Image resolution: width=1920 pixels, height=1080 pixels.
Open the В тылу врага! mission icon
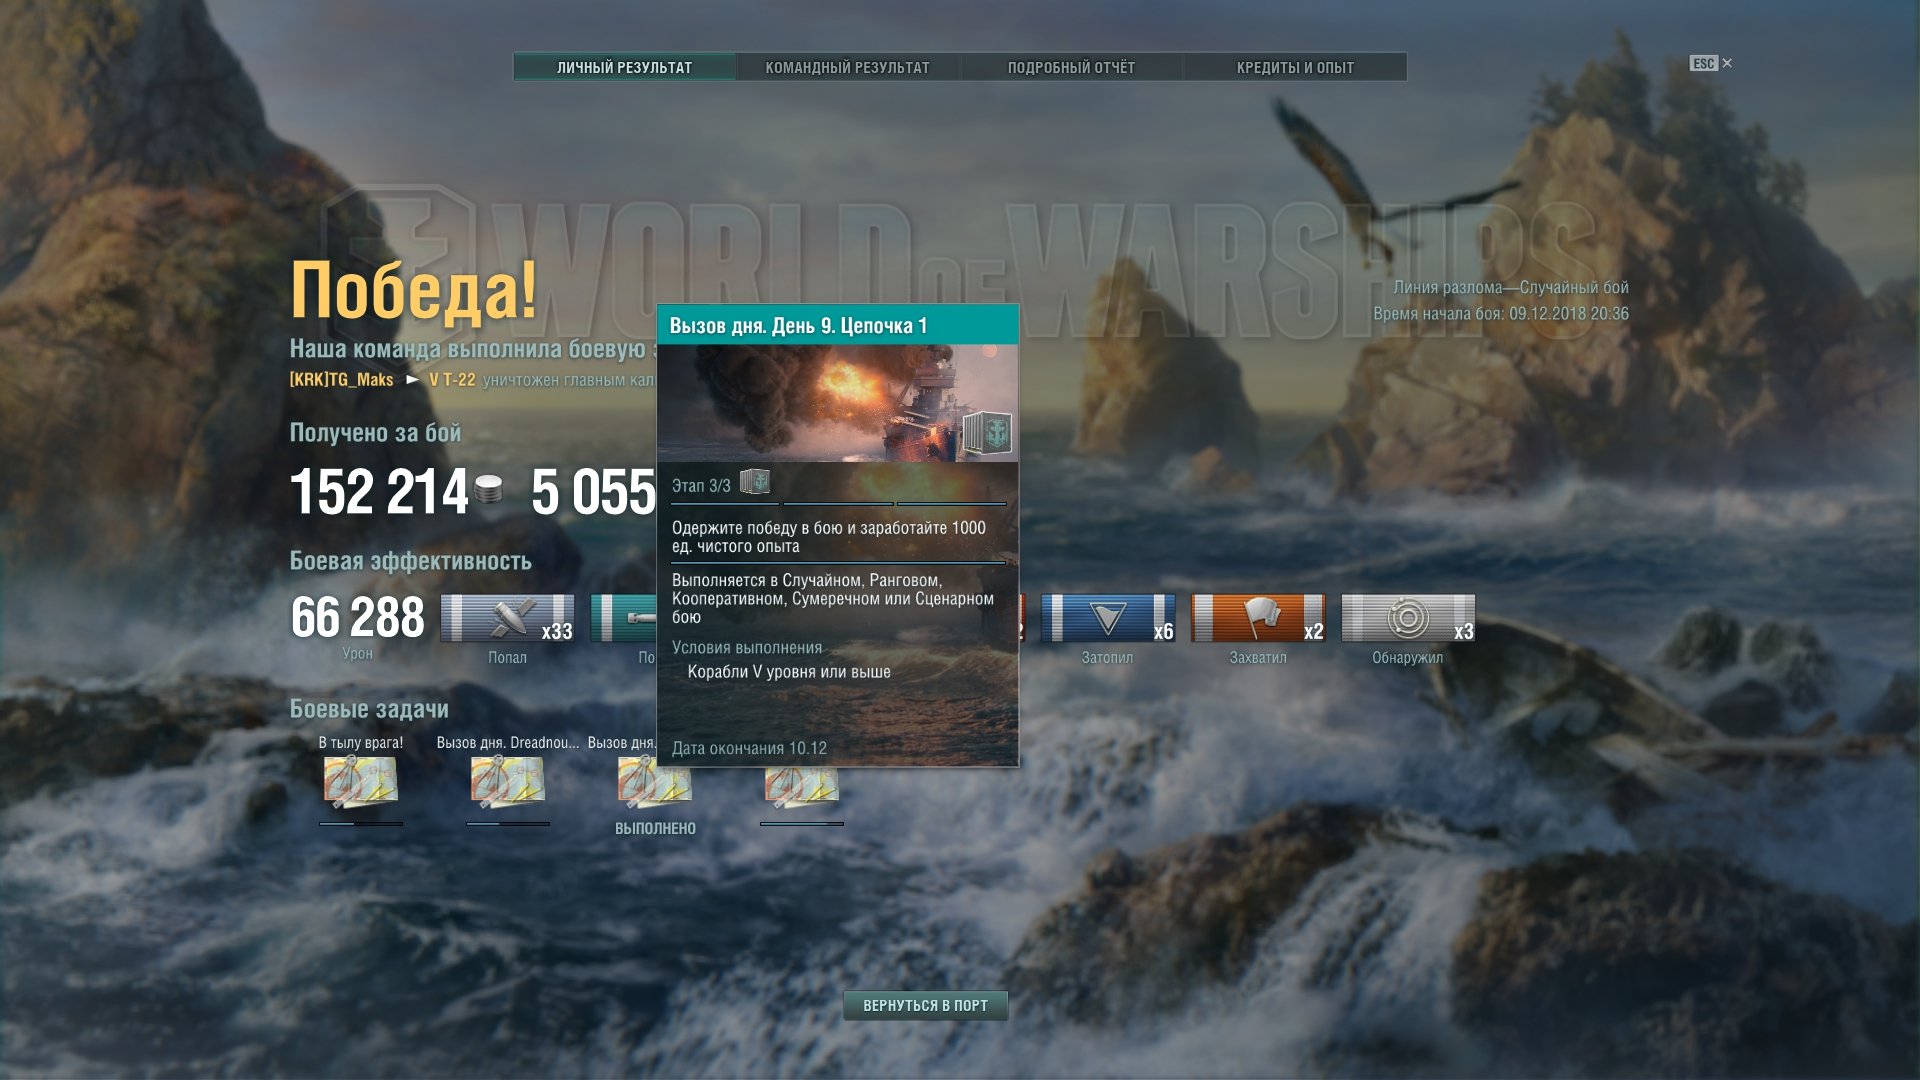(361, 782)
